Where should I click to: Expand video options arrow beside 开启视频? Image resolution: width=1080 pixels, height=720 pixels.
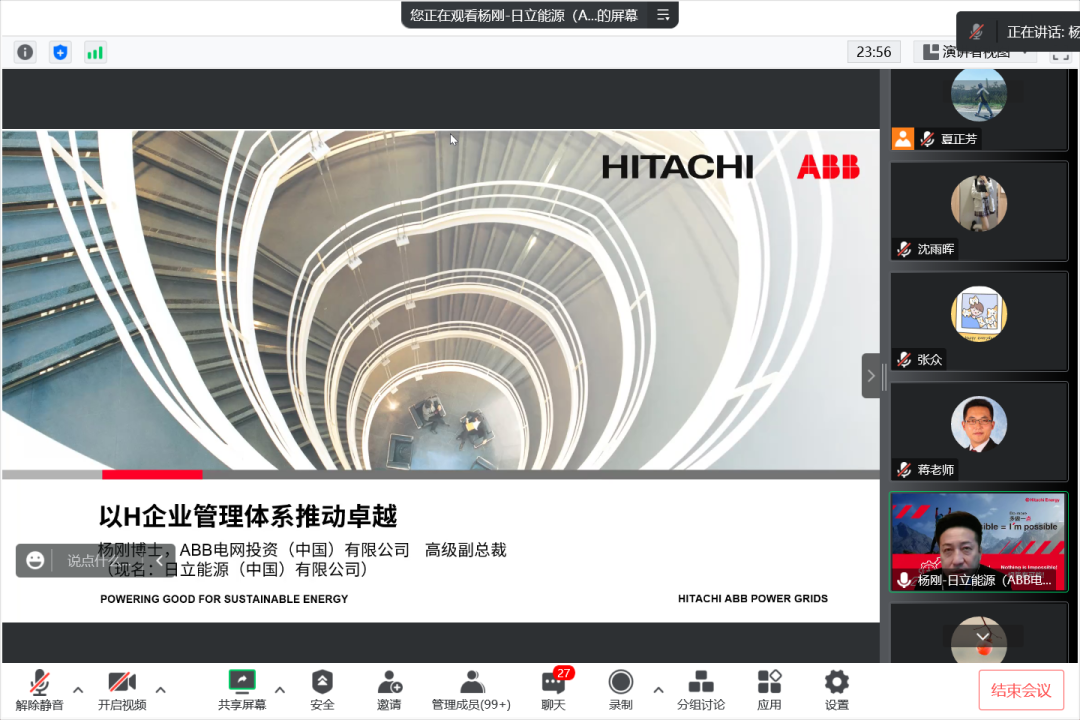click(x=160, y=690)
